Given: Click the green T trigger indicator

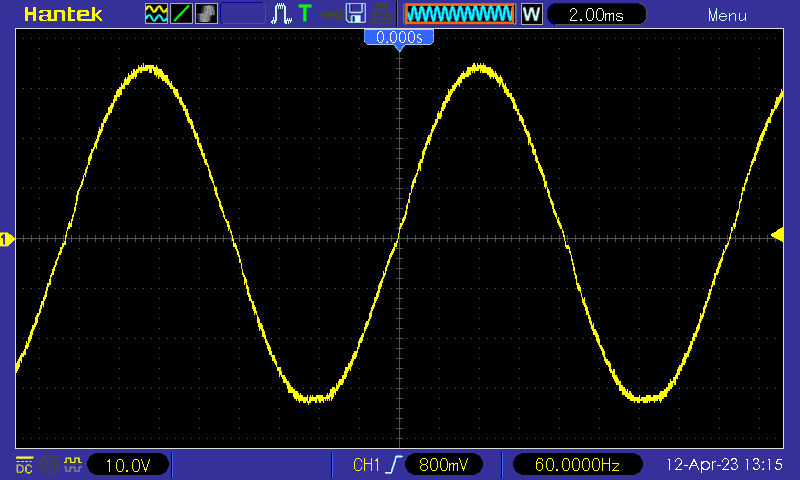Looking at the screenshot, I should click(305, 13).
